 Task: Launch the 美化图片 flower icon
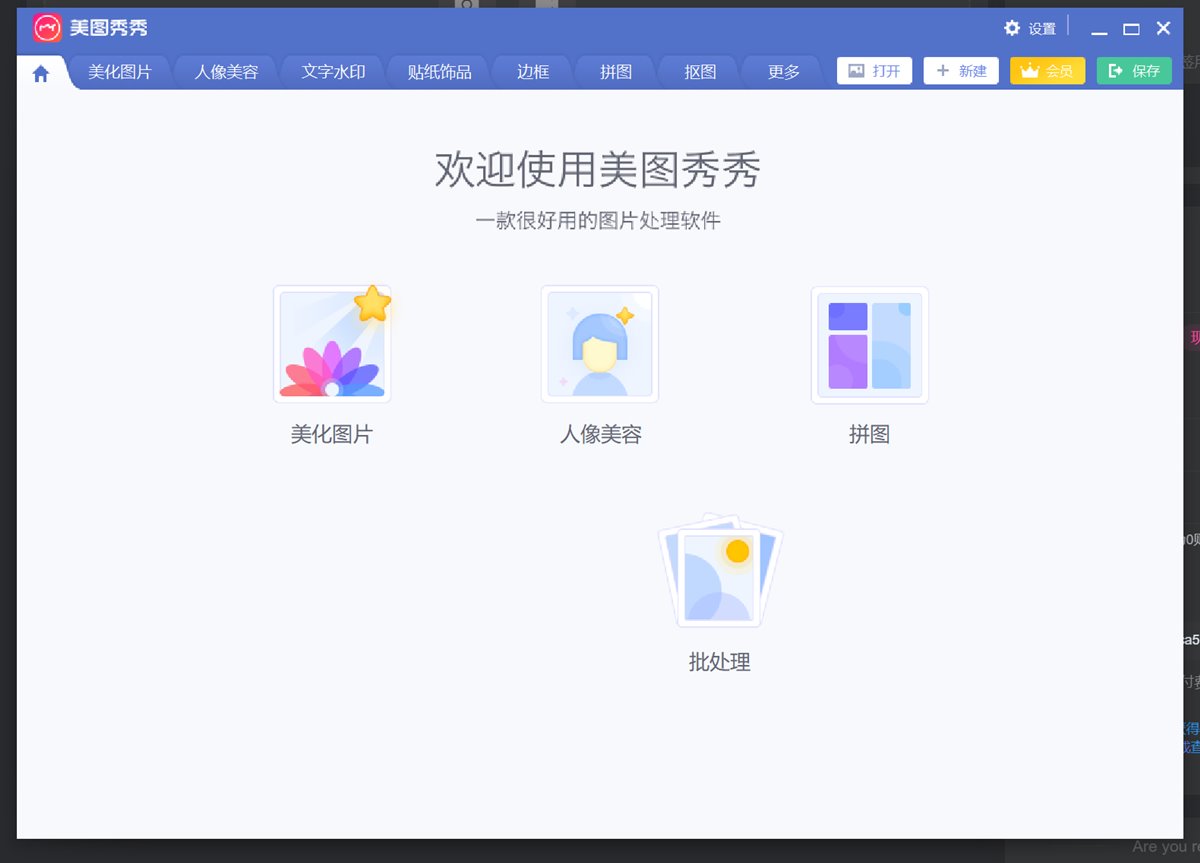pyautogui.click(x=332, y=344)
